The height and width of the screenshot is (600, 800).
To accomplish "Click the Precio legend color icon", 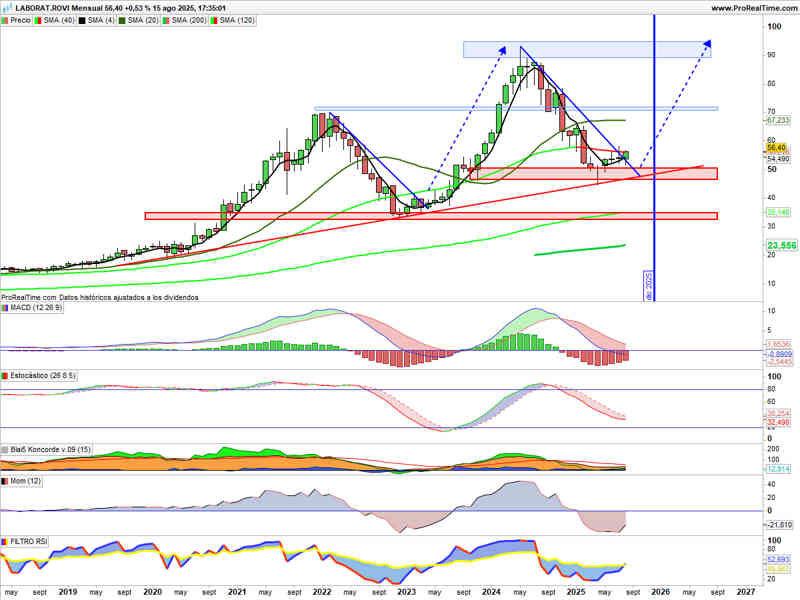I will click(x=5, y=20).
